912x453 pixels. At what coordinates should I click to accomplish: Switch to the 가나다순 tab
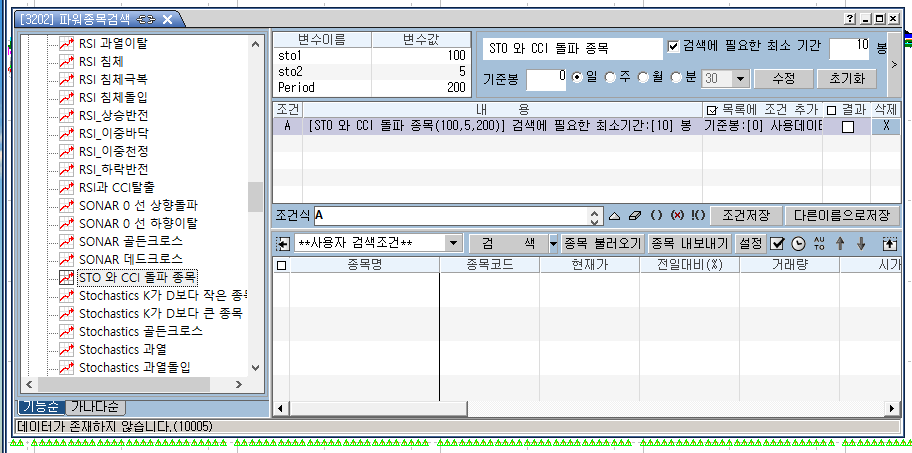click(96, 407)
